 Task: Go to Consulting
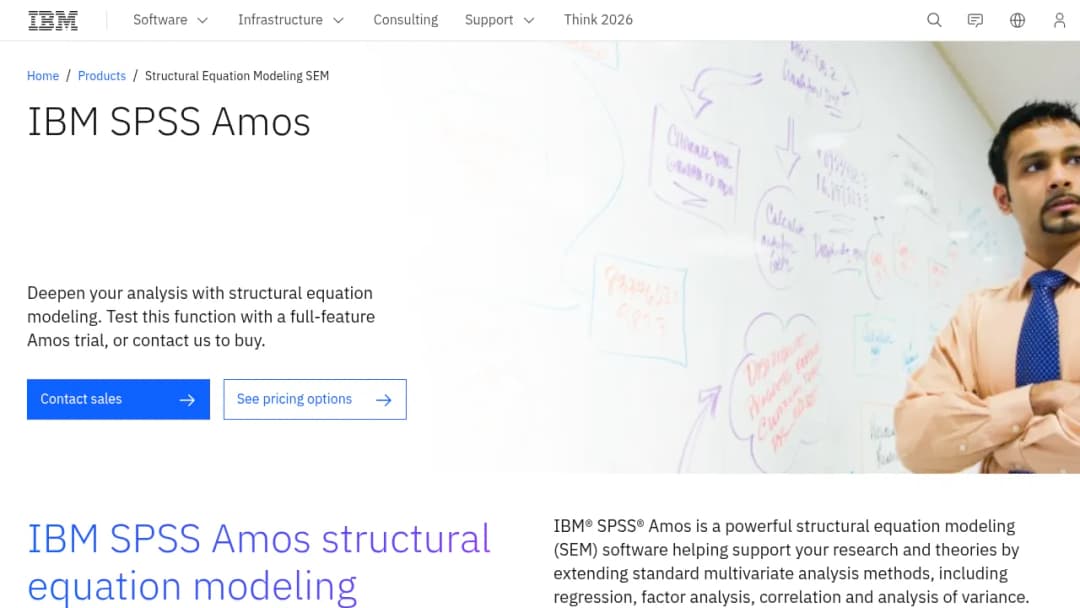[406, 20]
